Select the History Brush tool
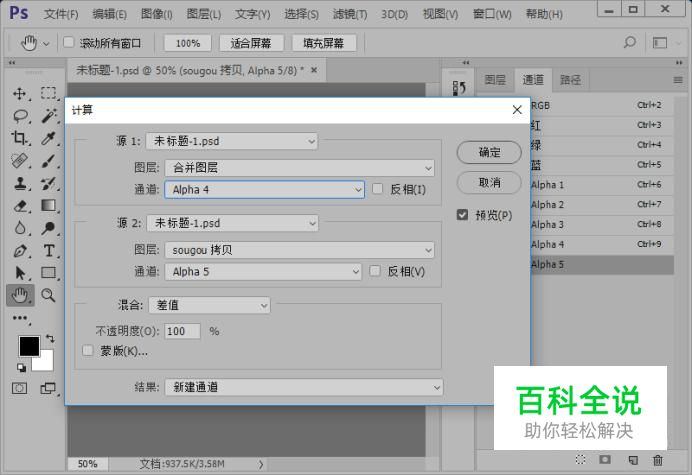The image size is (692, 475). (49, 183)
